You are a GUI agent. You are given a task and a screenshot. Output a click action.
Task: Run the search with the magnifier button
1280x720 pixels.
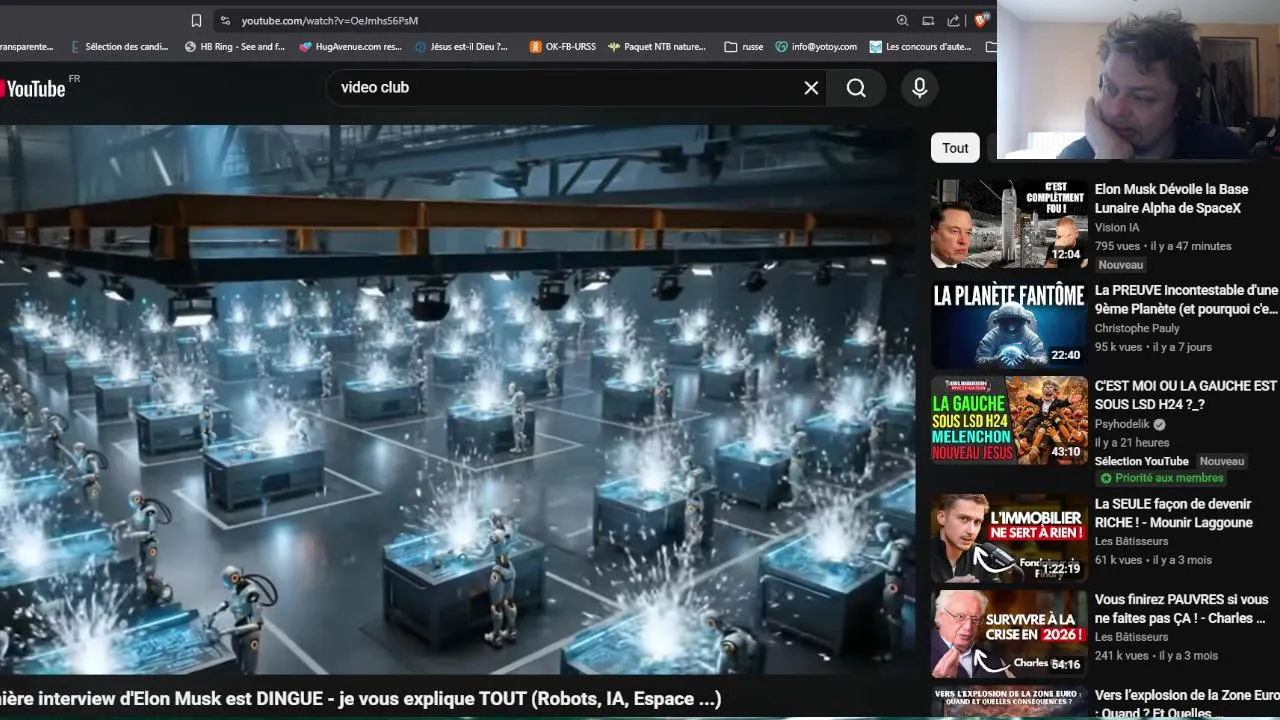pyautogui.click(x=856, y=88)
